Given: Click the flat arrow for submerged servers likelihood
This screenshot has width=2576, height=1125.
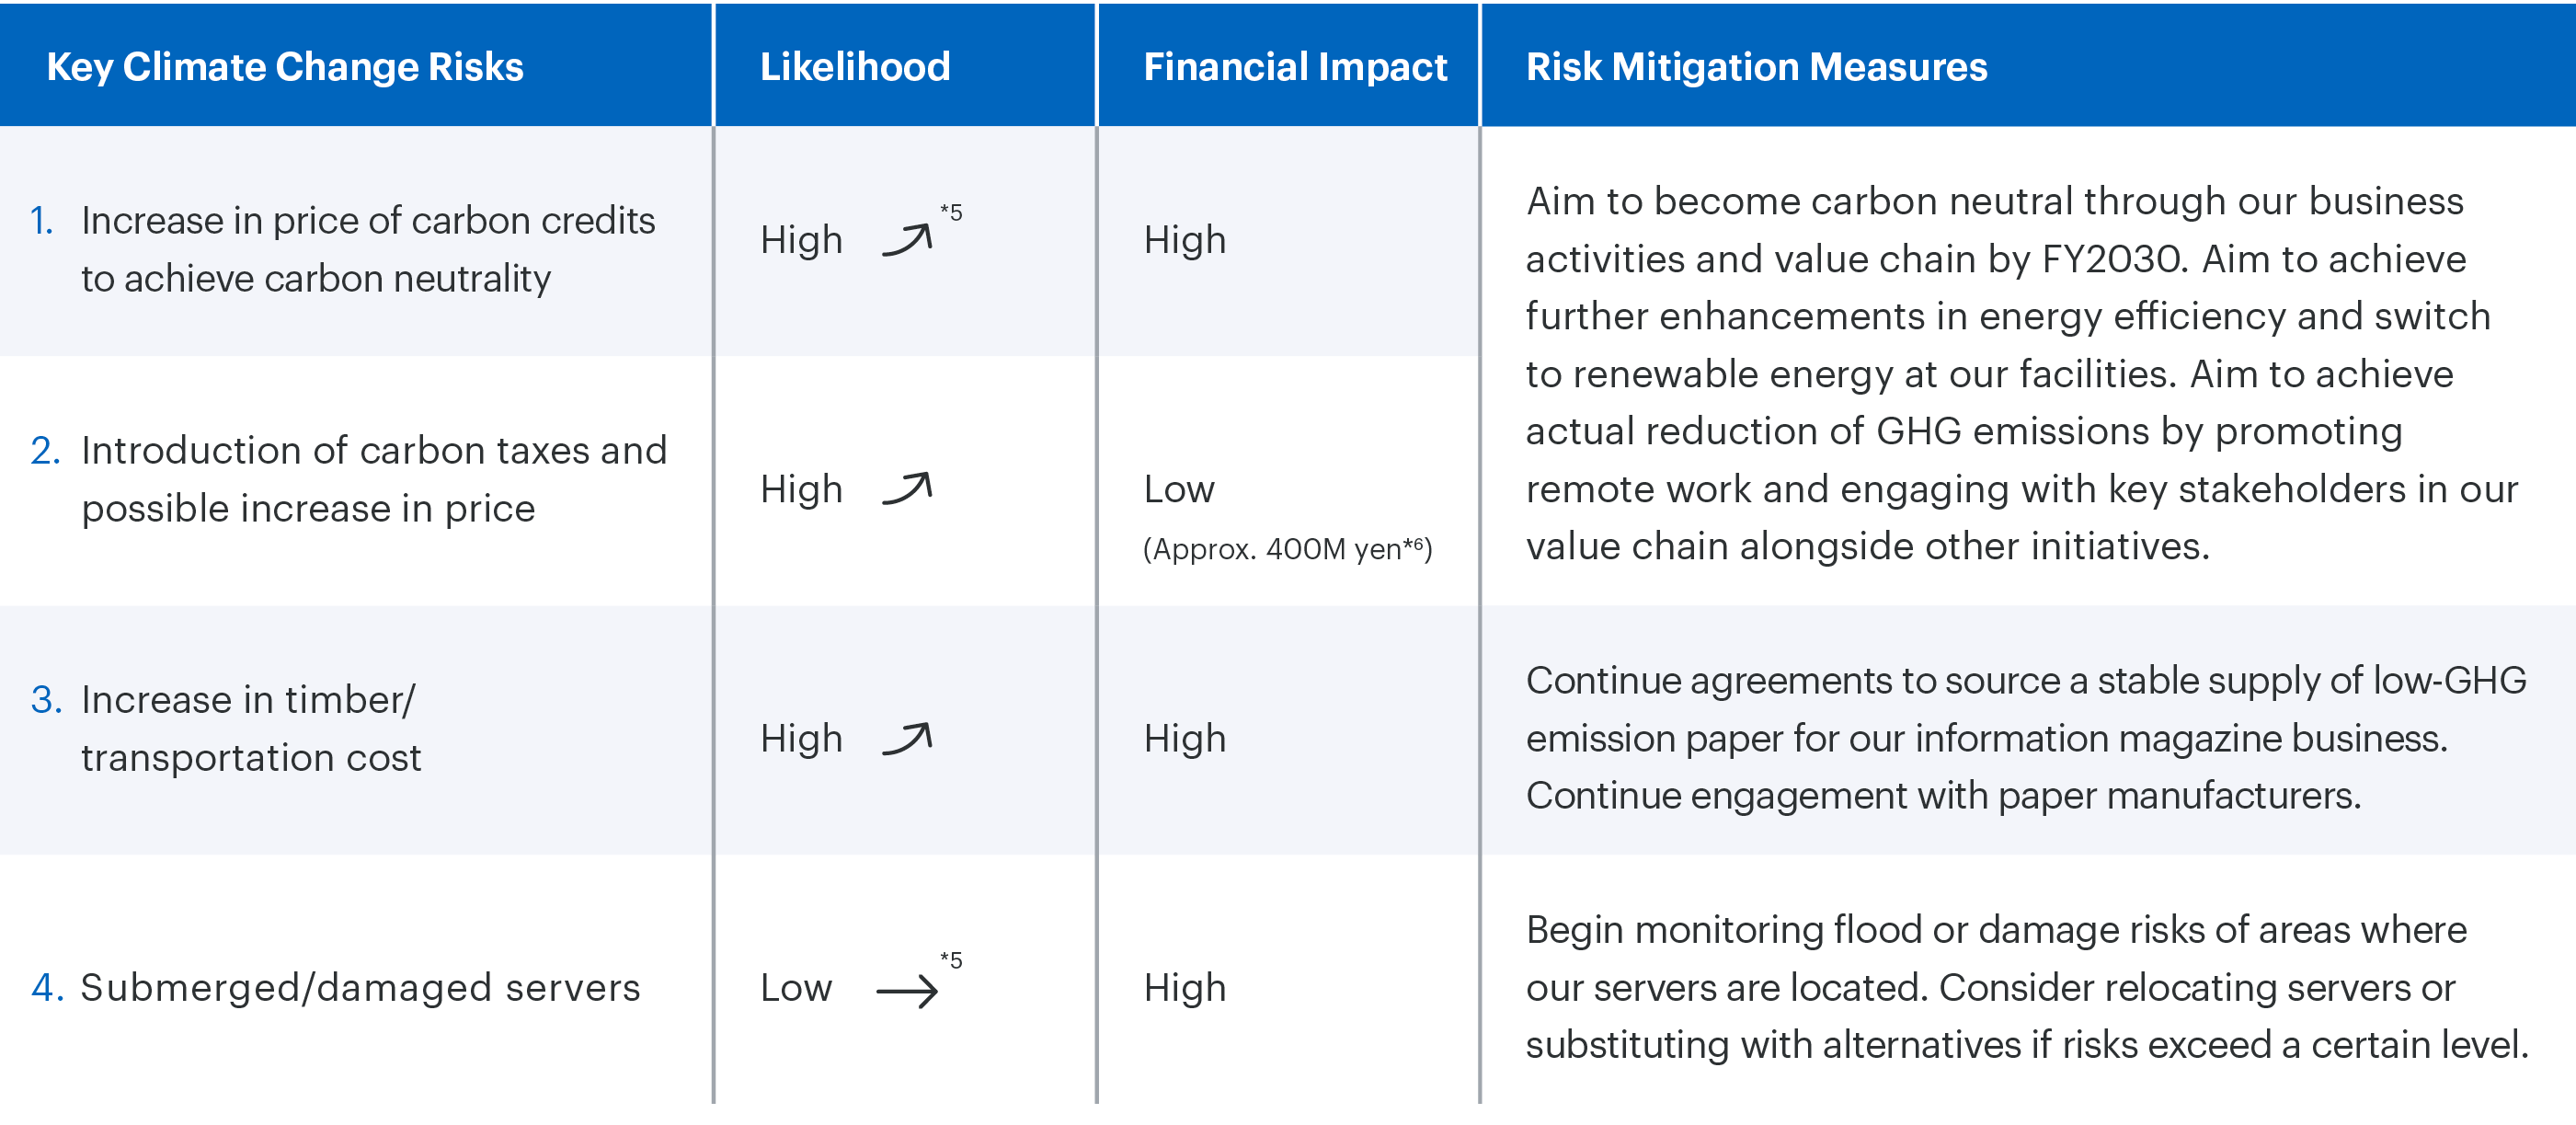Looking at the screenshot, I should click(x=907, y=991).
